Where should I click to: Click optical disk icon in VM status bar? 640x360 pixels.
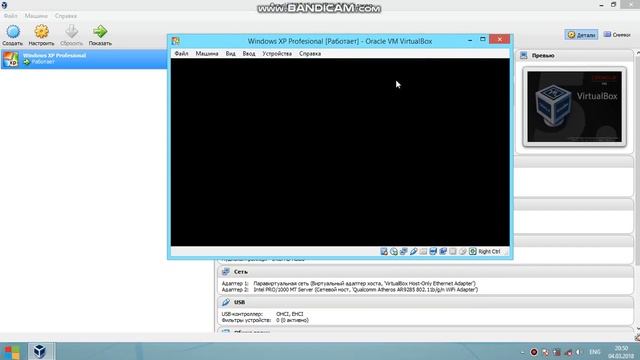[394, 251]
